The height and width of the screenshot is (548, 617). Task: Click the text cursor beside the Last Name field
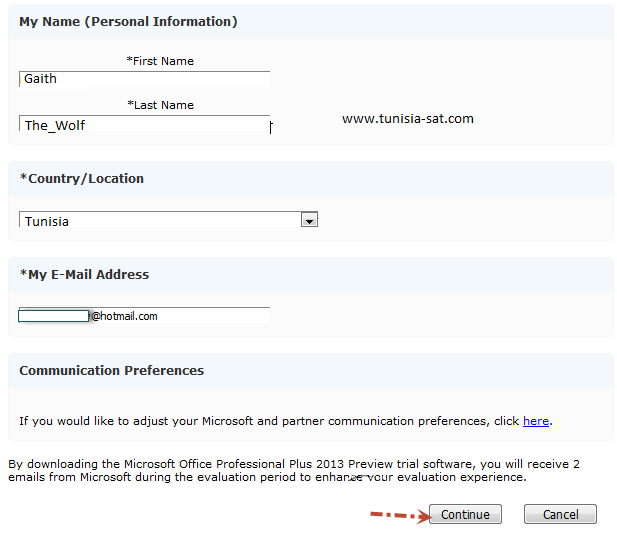[271, 127]
